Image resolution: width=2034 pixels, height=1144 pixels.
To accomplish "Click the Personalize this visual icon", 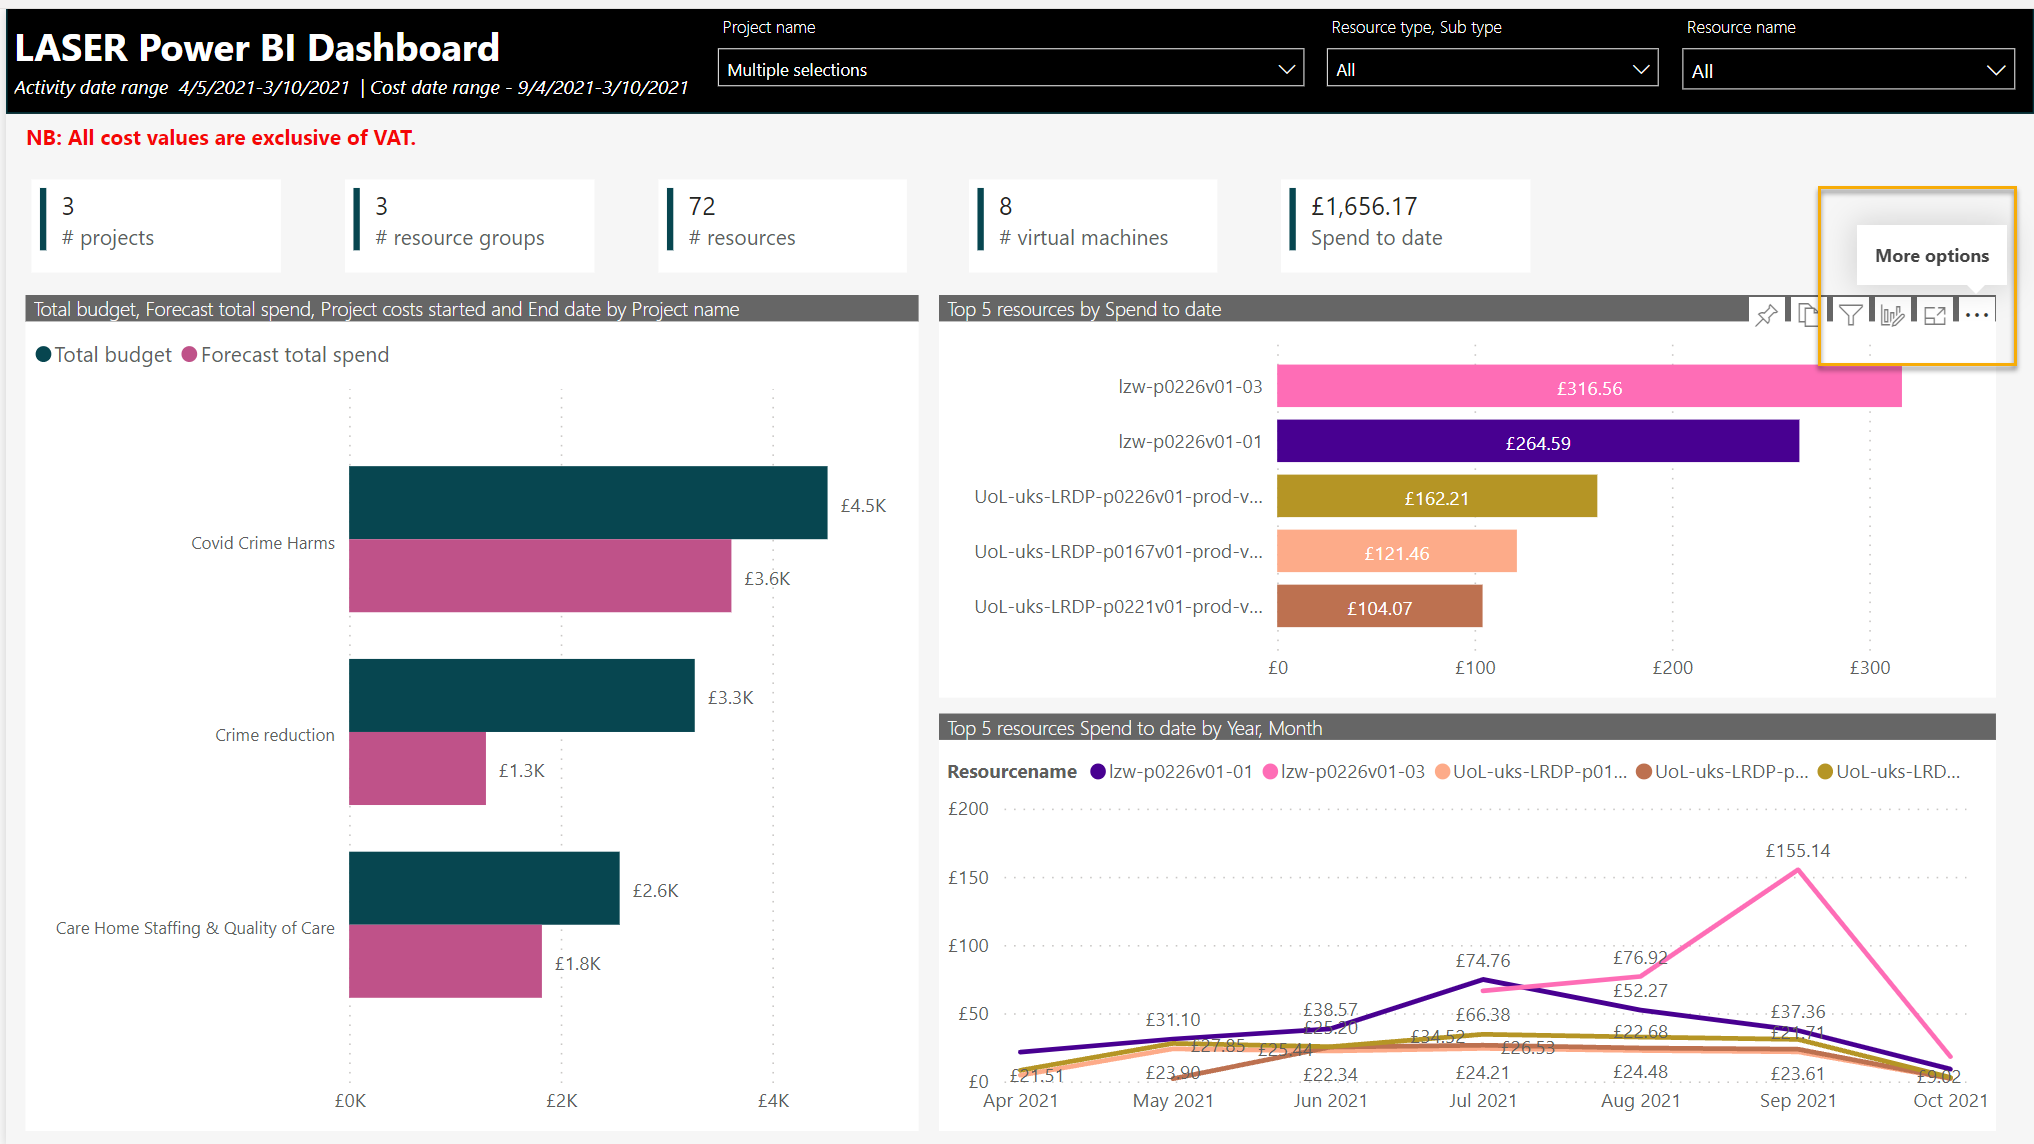I will point(1892,315).
